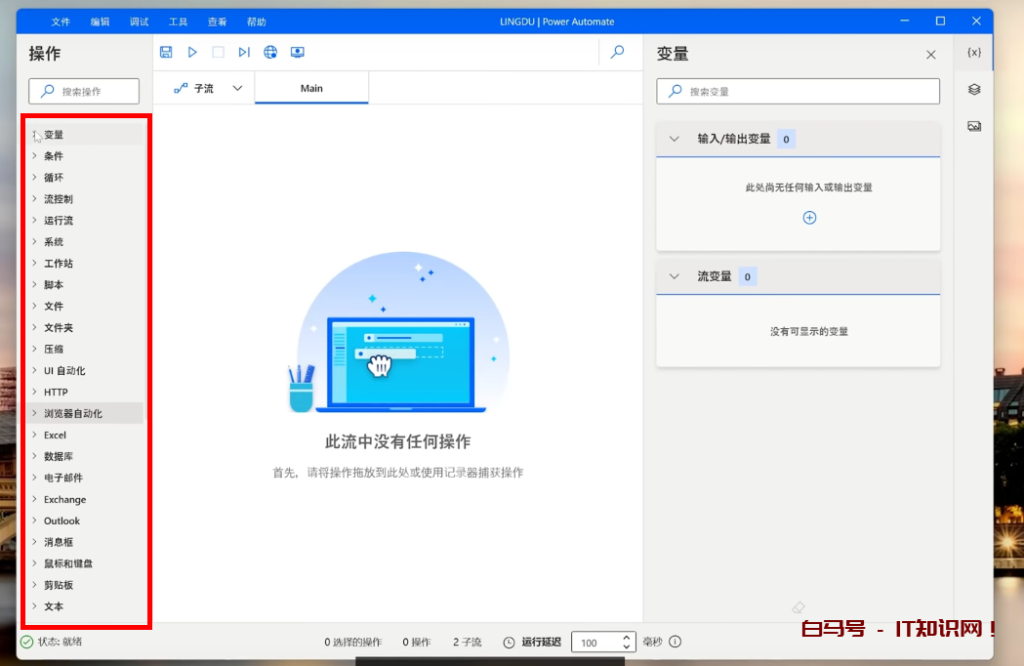This screenshot has height=666, width=1024.
Task: Collapse the 输入/输出变量 section
Action: (x=674, y=139)
